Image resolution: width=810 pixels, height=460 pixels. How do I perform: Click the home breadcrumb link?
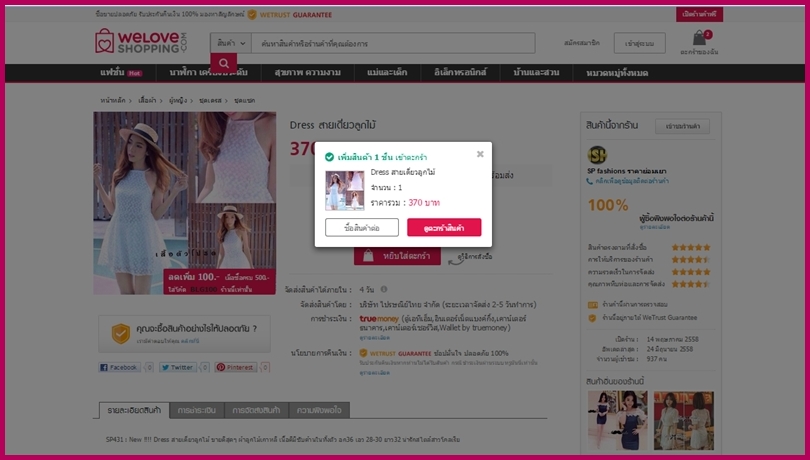coord(113,100)
